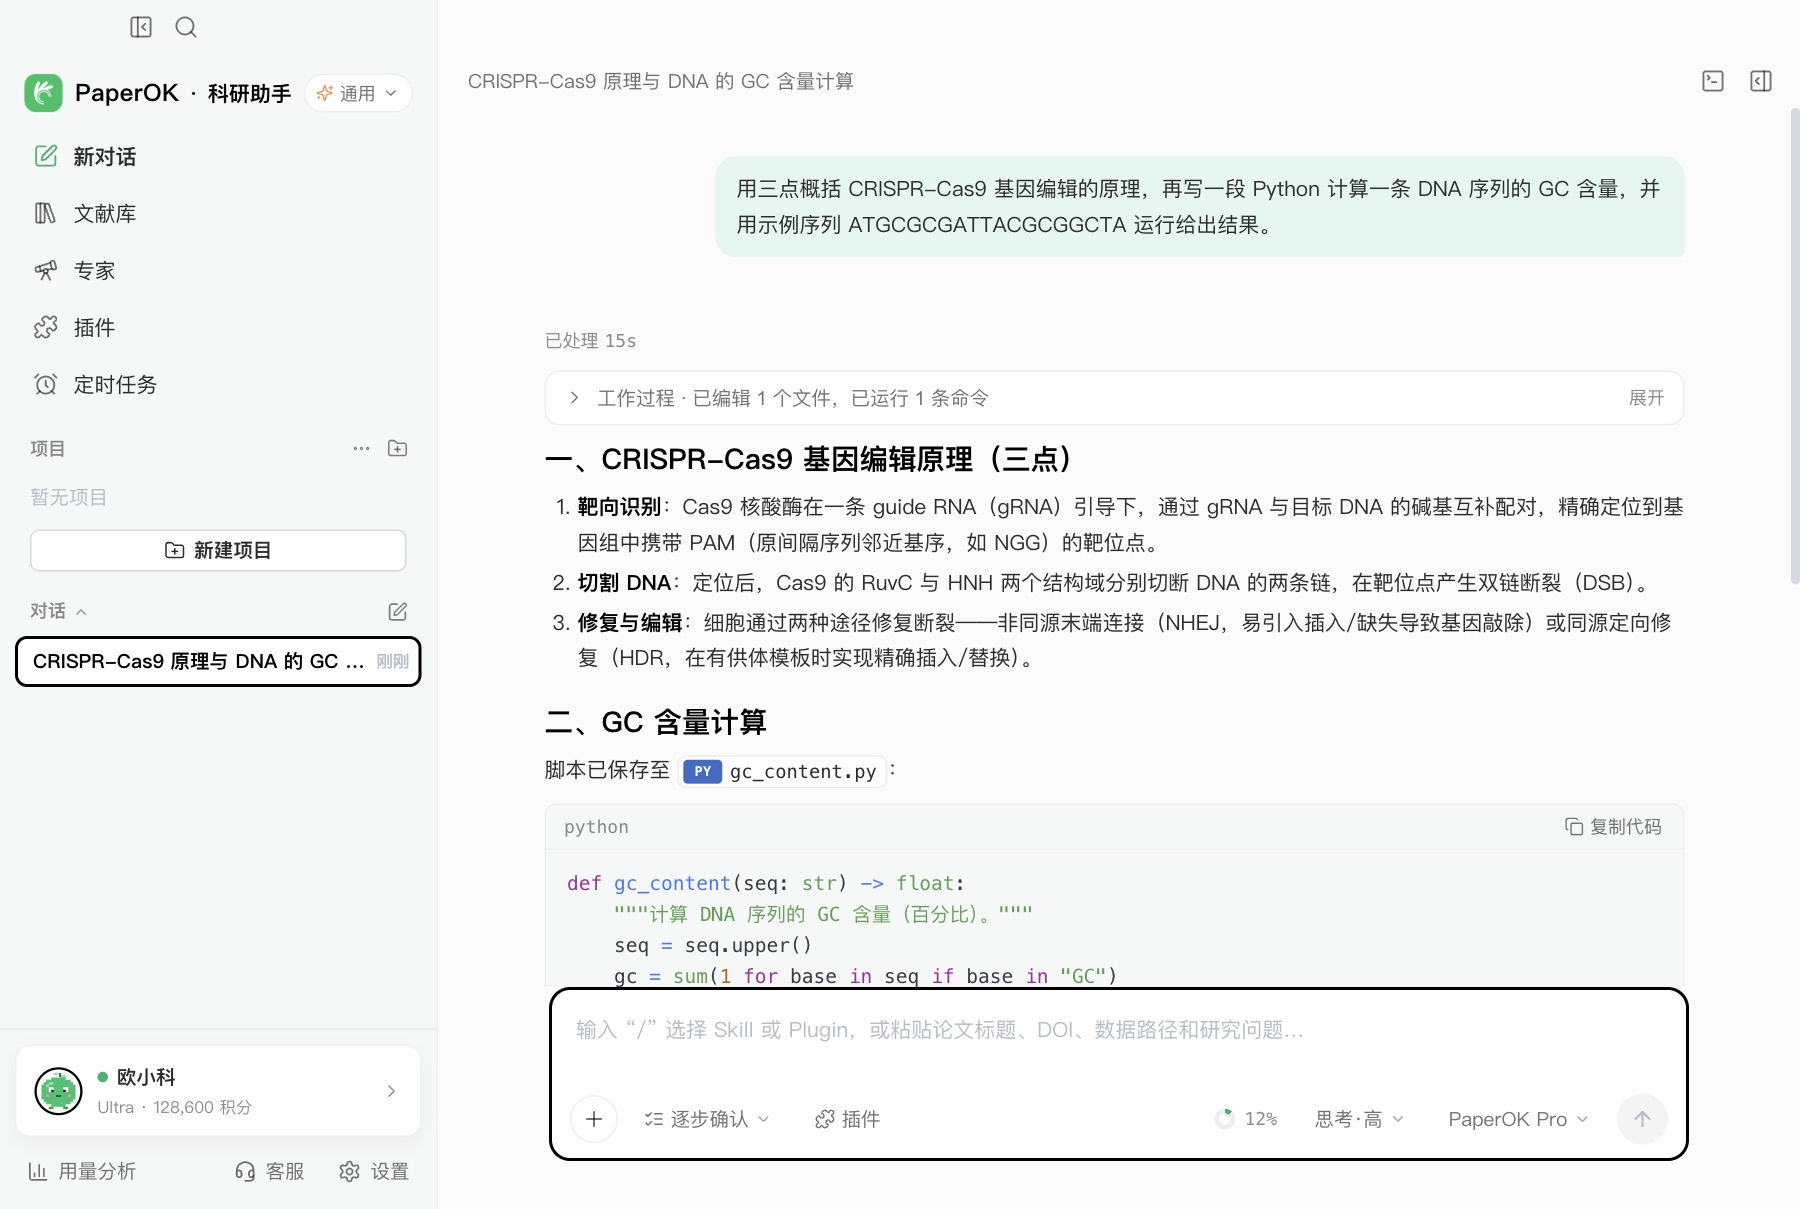
Task: Toggle the right side panel icon
Action: (x=1761, y=81)
